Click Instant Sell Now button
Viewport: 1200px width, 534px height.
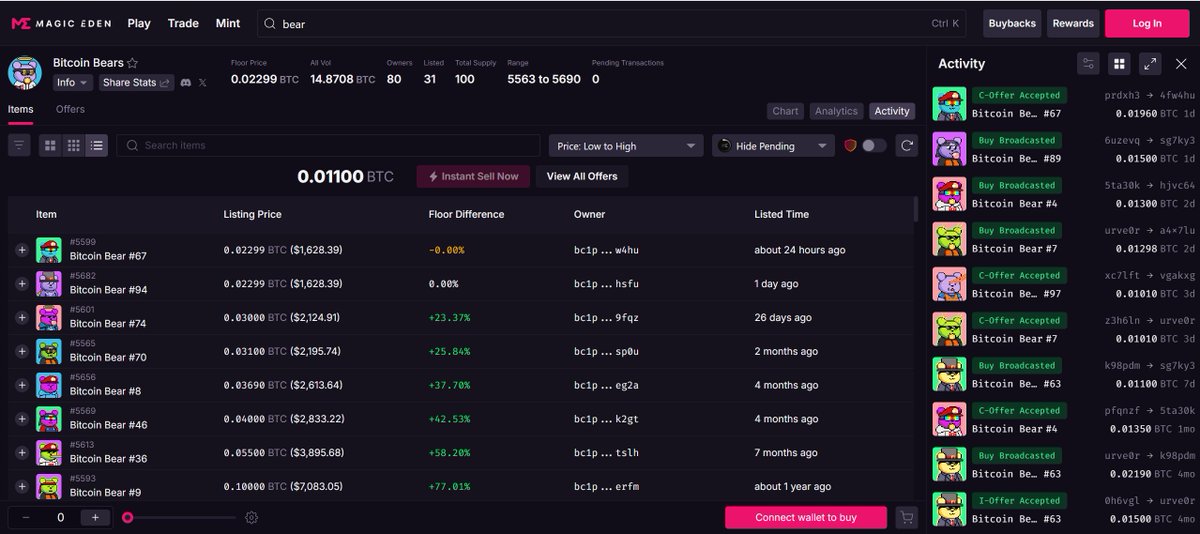[474, 176]
